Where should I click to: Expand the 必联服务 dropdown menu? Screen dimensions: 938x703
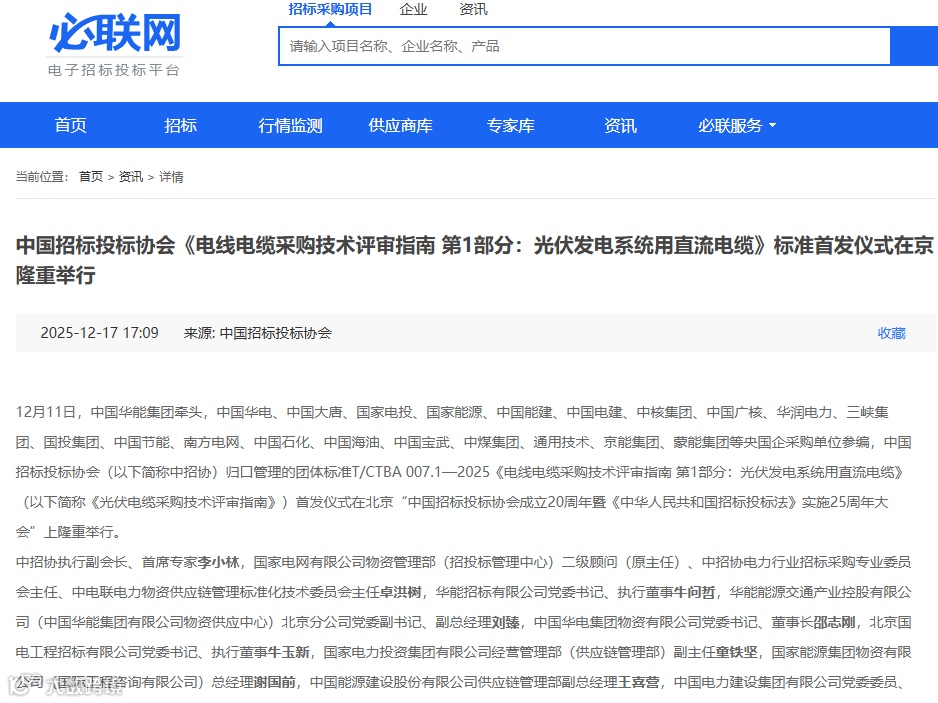click(x=736, y=125)
